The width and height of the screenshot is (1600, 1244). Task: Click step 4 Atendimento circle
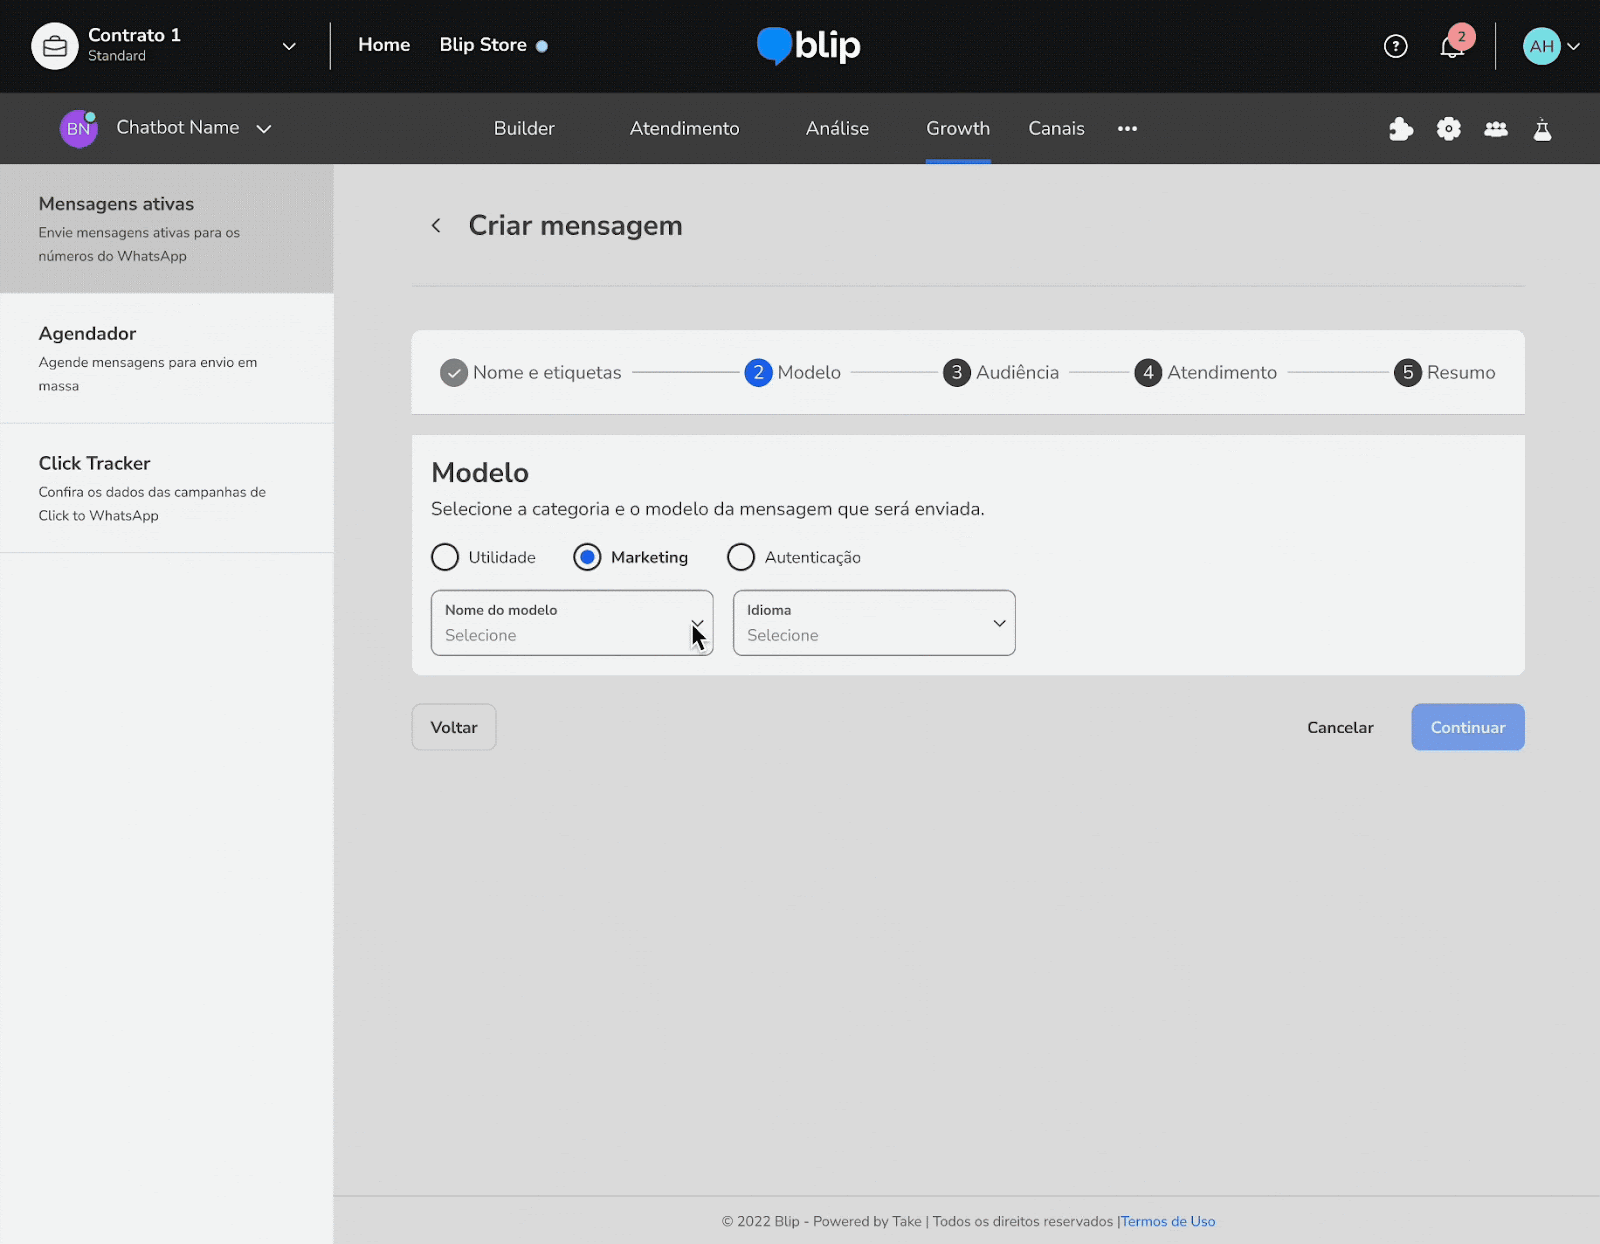click(x=1148, y=373)
